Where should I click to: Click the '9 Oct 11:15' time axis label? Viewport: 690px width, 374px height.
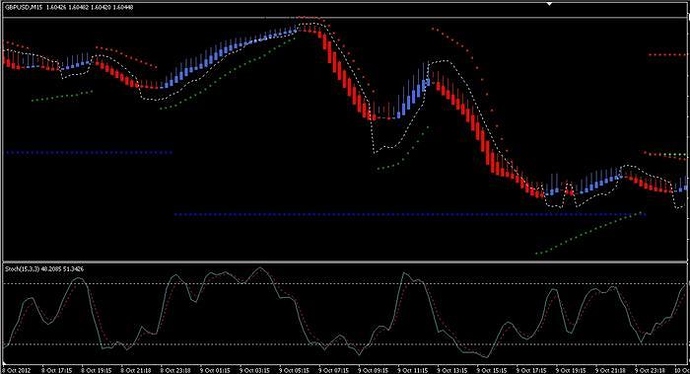tap(413, 370)
